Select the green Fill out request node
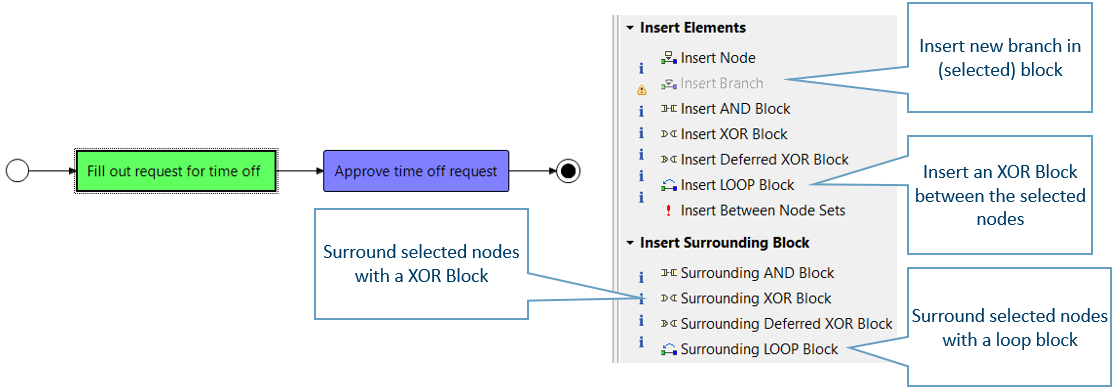 pyautogui.click(x=174, y=171)
